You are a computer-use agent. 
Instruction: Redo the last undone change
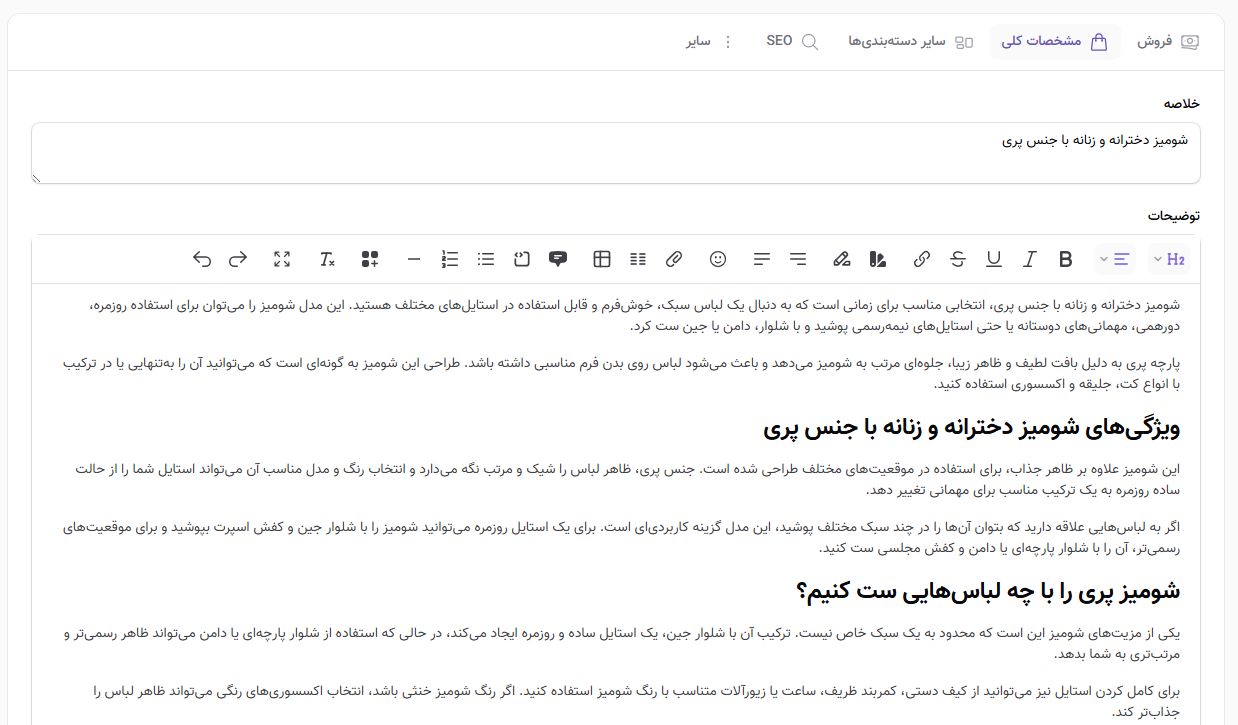238,259
